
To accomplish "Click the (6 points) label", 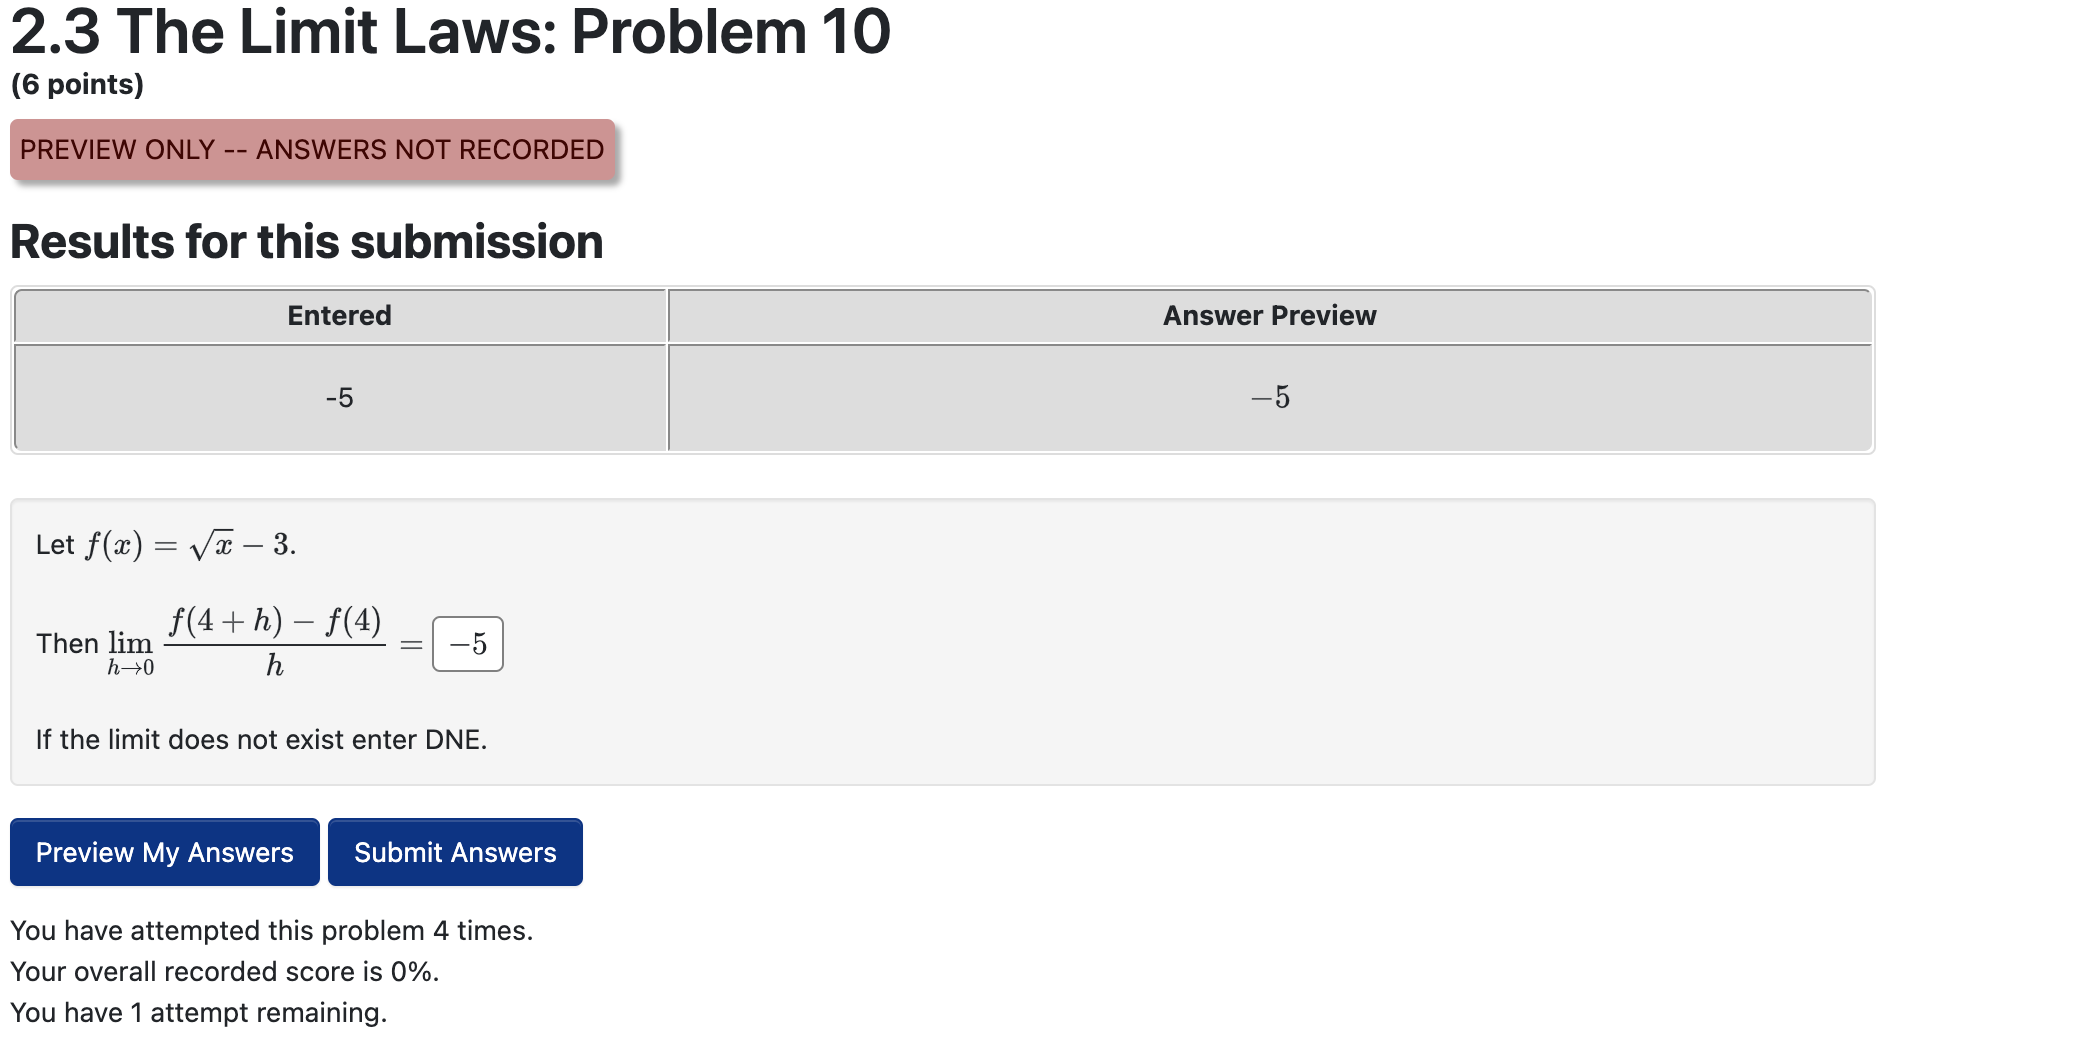I will click(75, 85).
